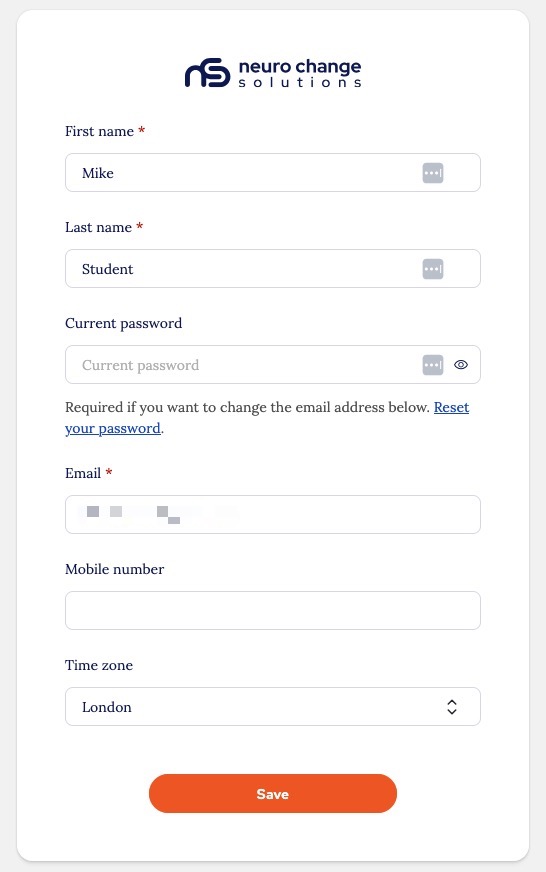546x872 pixels.
Task: Click the Email input field
Action: click(272, 514)
